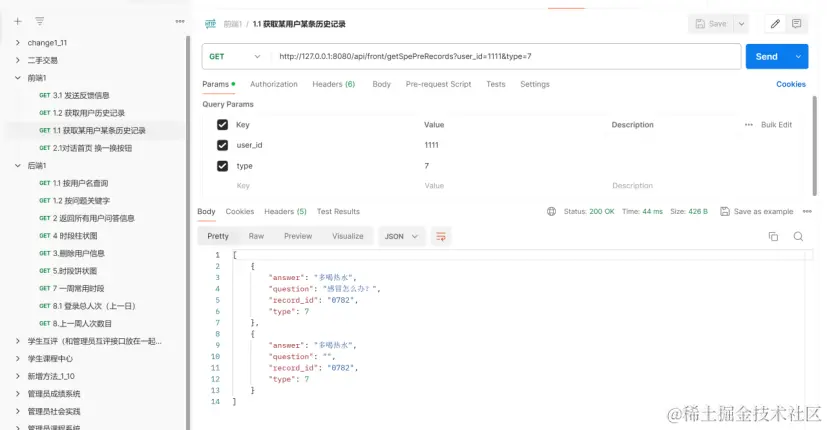Open the Settings tab
828x430 pixels.
tap(534, 84)
